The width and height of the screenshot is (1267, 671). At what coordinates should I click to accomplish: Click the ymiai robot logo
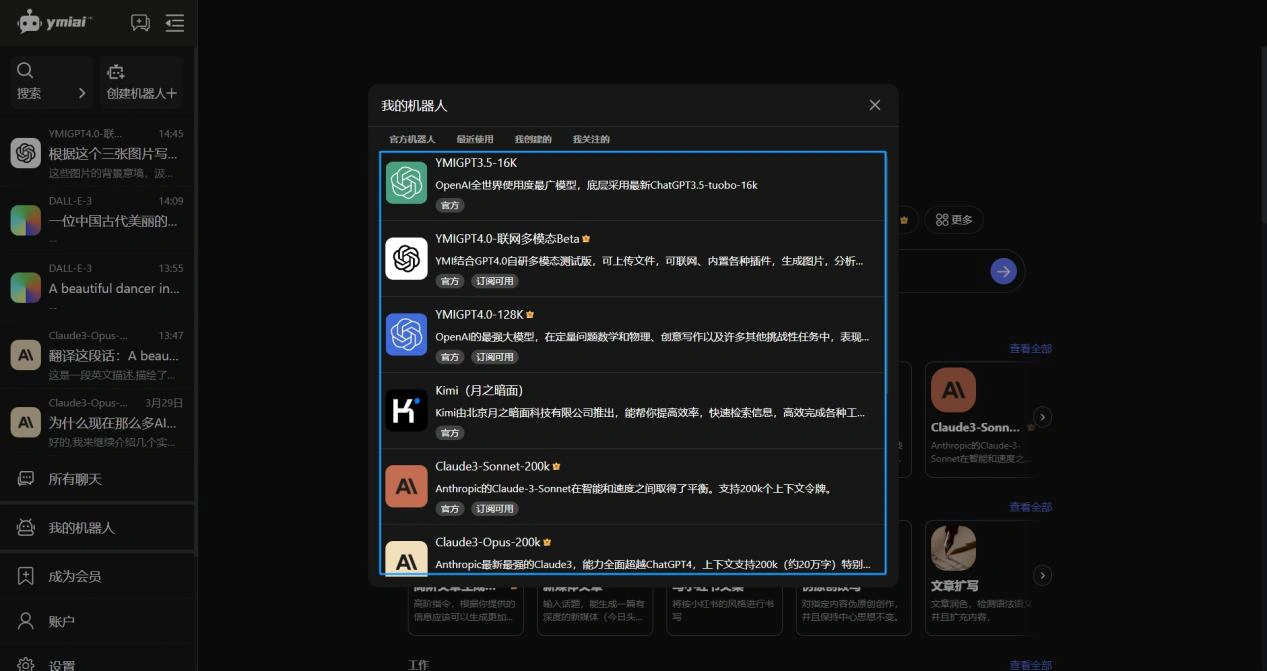click(56, 21)
